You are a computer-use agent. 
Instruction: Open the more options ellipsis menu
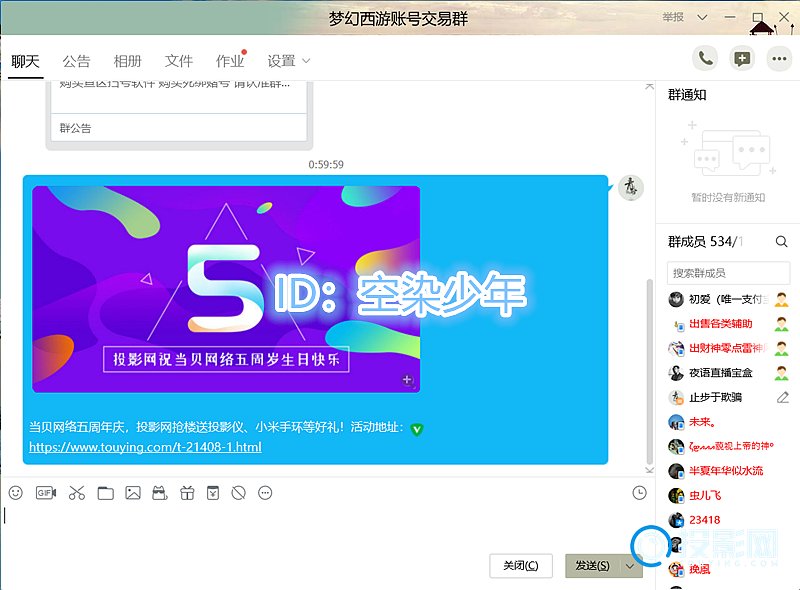(779, 59)
